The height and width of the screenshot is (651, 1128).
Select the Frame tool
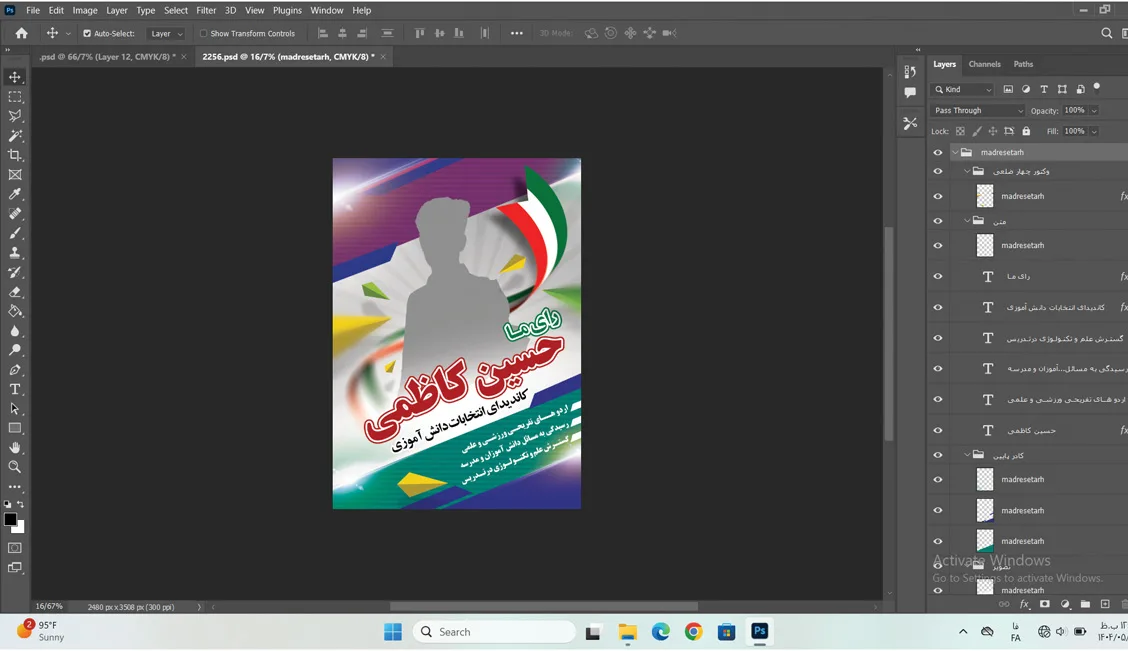(14, 174)
